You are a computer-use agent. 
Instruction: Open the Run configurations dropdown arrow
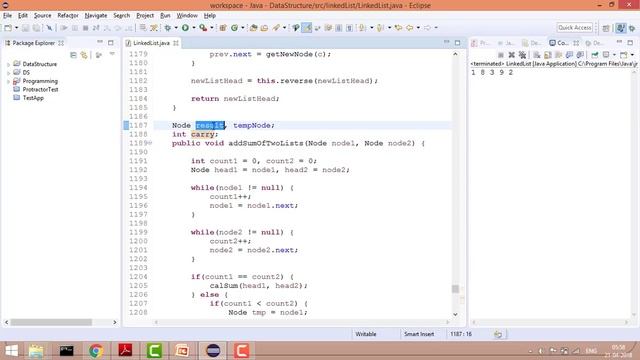point(193,28)
